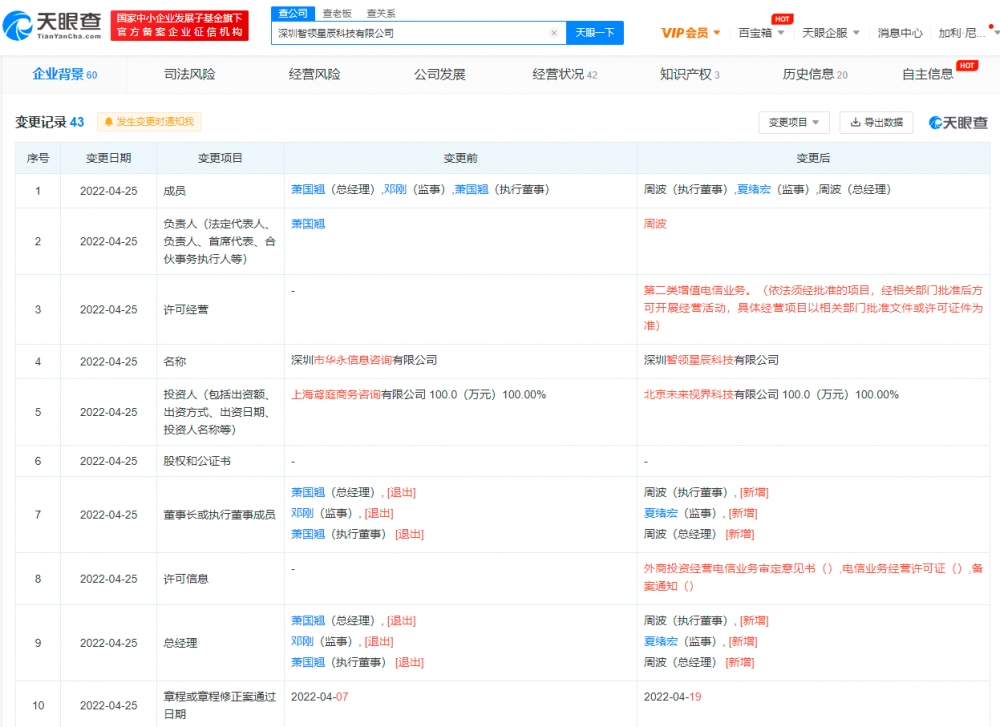
Task: Open the 企业背景 tab
Action: 64,75
